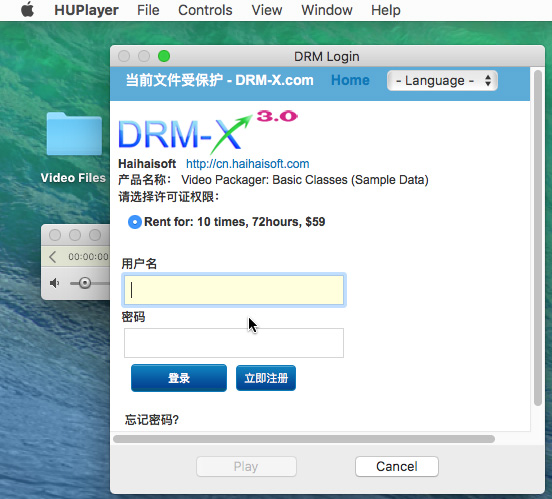Select Rent for 10 times radio button
Image resolution: width=552 pixels, height=499 pixels.
(x=134, y=222)
